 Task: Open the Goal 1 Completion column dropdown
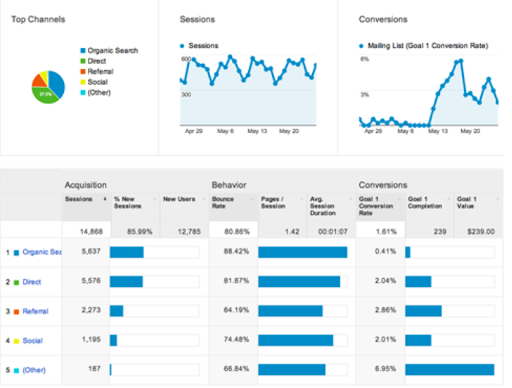click(x=449, y=199)
